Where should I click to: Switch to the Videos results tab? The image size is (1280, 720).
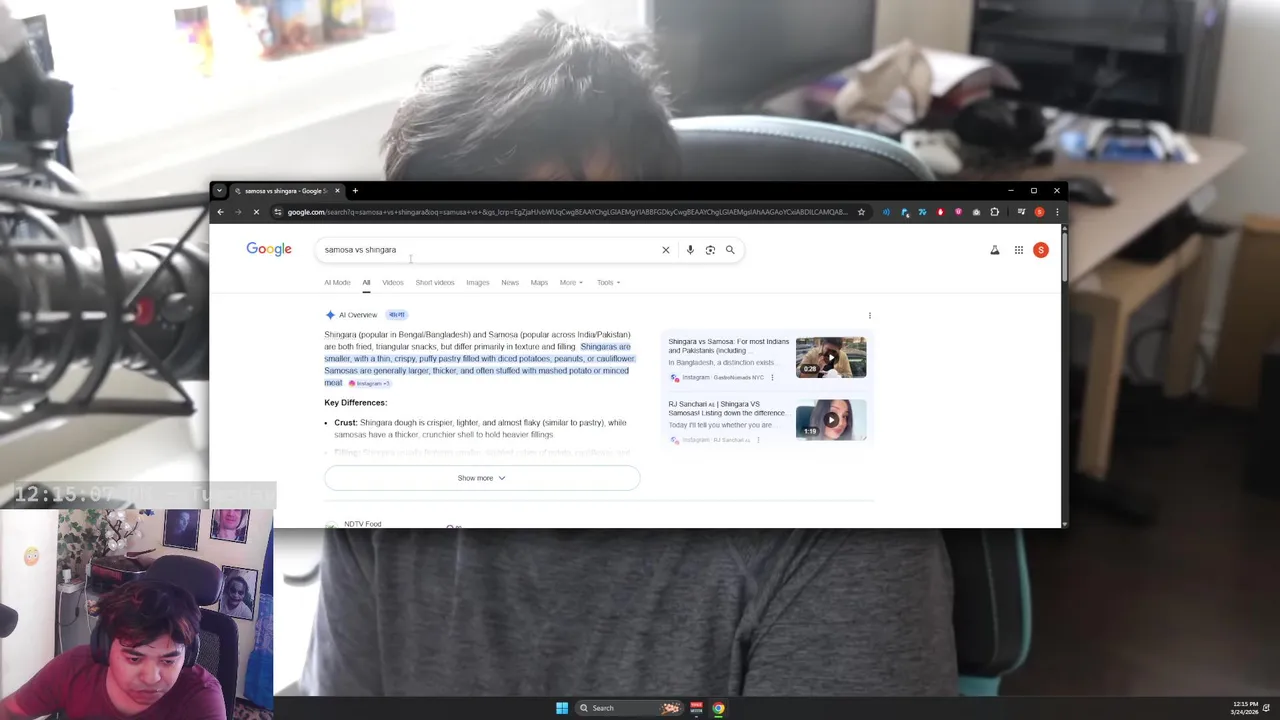pos(393,282)
